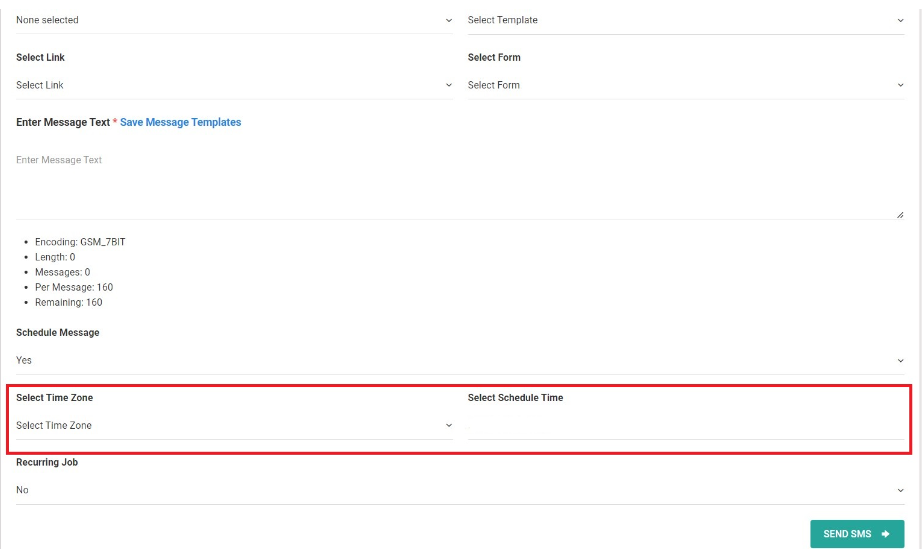Open Save Message Templates link

tap(181, 122)
